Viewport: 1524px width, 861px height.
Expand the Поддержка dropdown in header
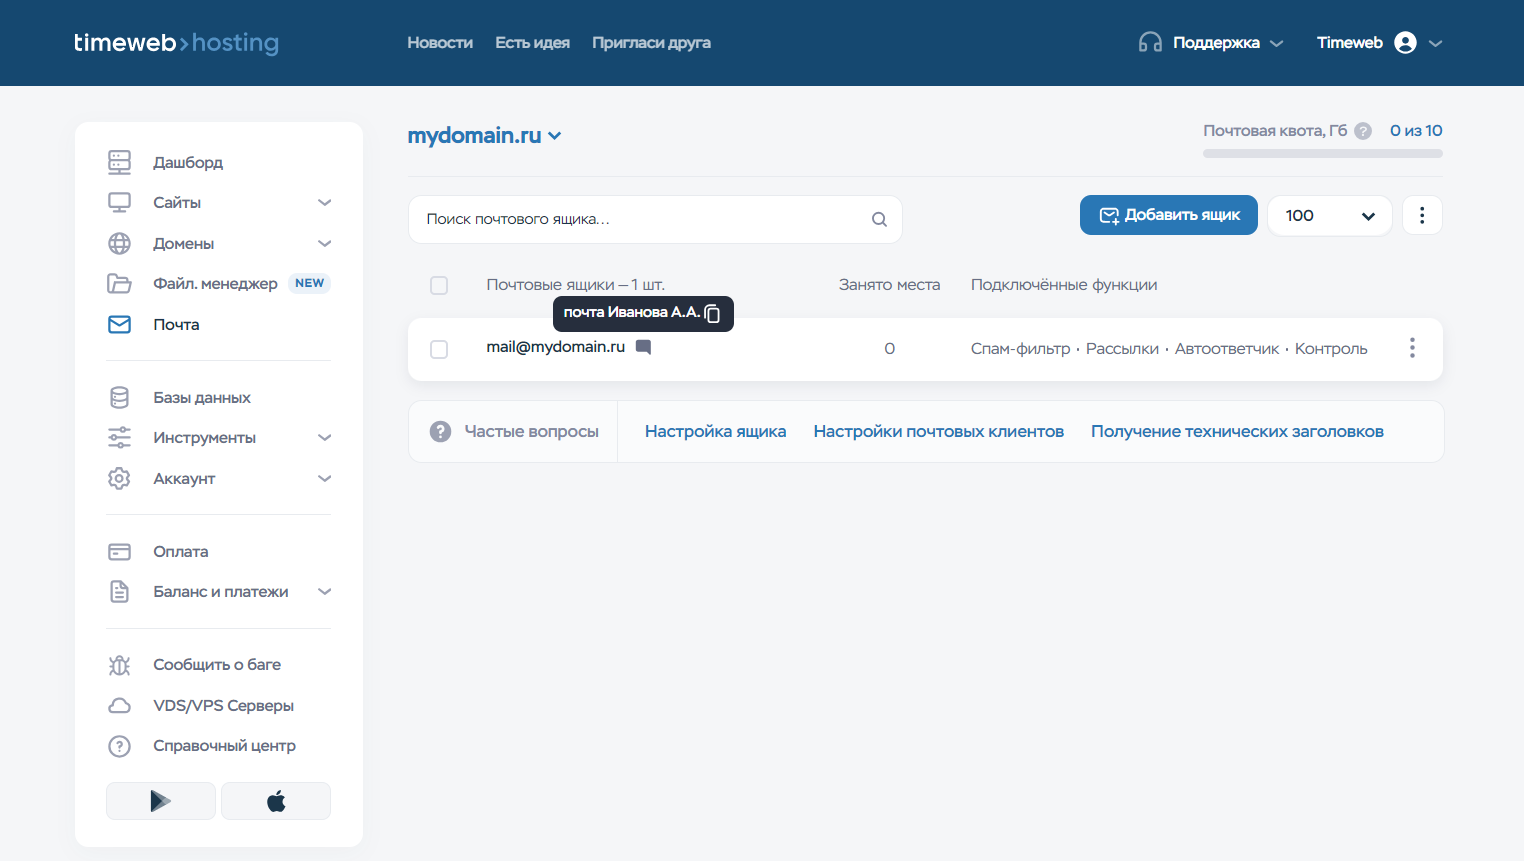click(1212, 43)
